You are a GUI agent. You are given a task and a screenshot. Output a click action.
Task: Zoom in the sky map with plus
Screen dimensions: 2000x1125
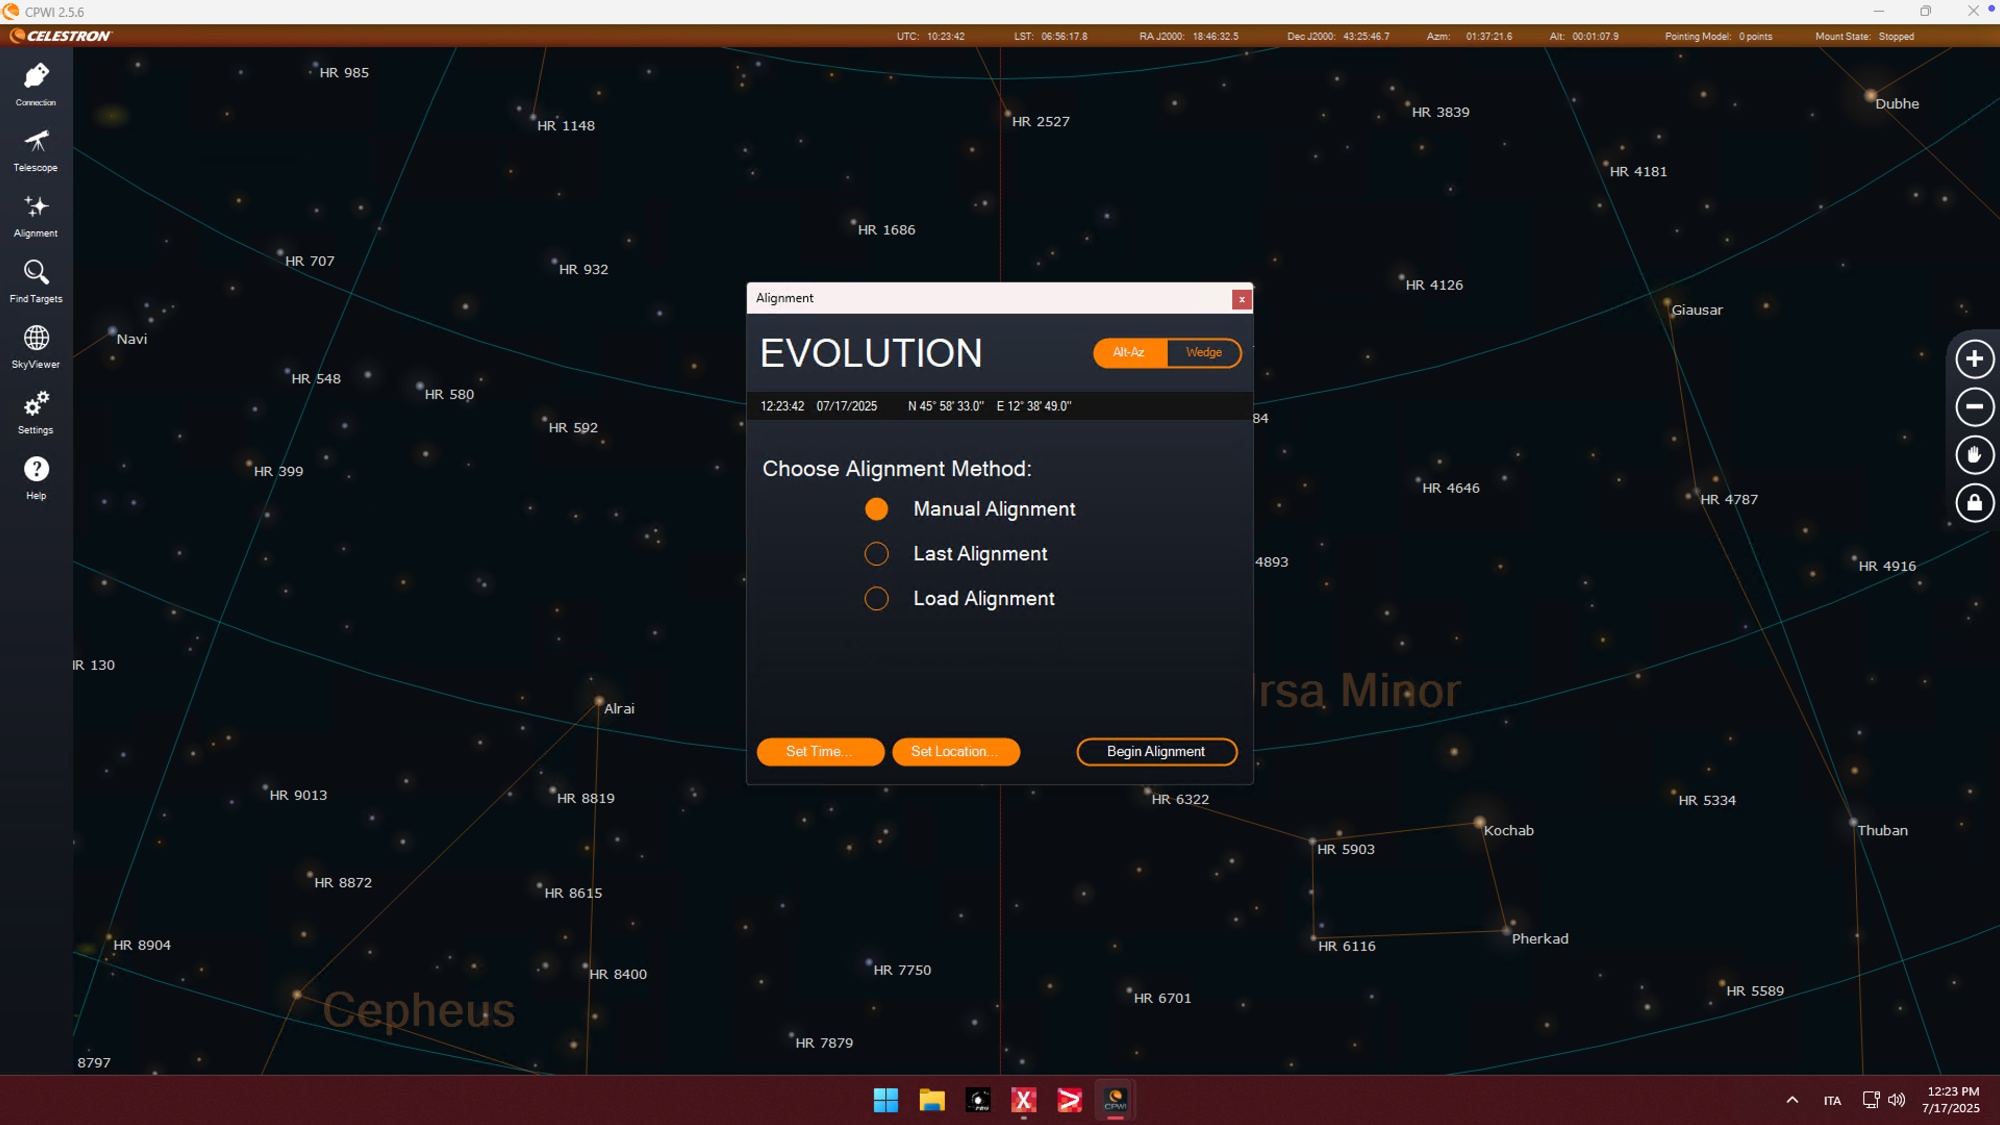1974,359
